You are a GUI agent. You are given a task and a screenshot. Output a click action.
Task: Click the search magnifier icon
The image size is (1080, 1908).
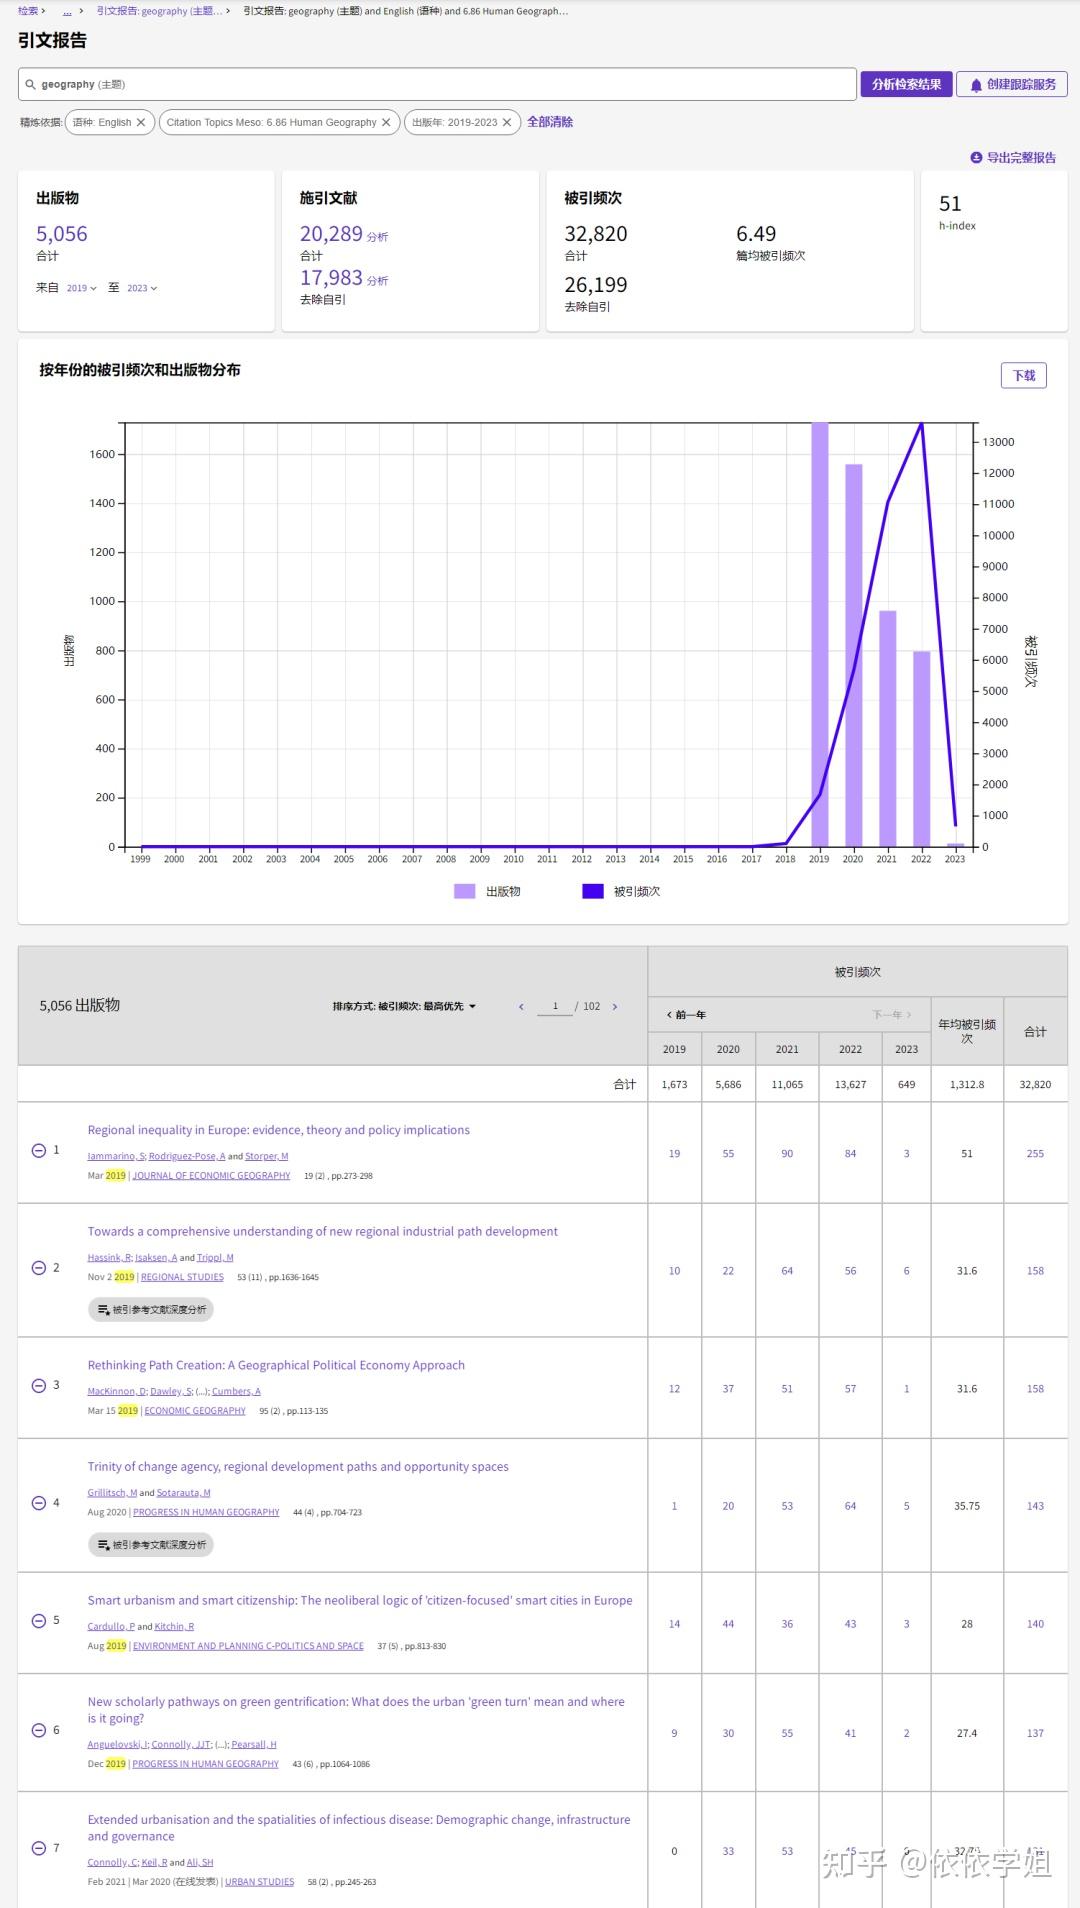pyautogui.click(x=31, y=84)
